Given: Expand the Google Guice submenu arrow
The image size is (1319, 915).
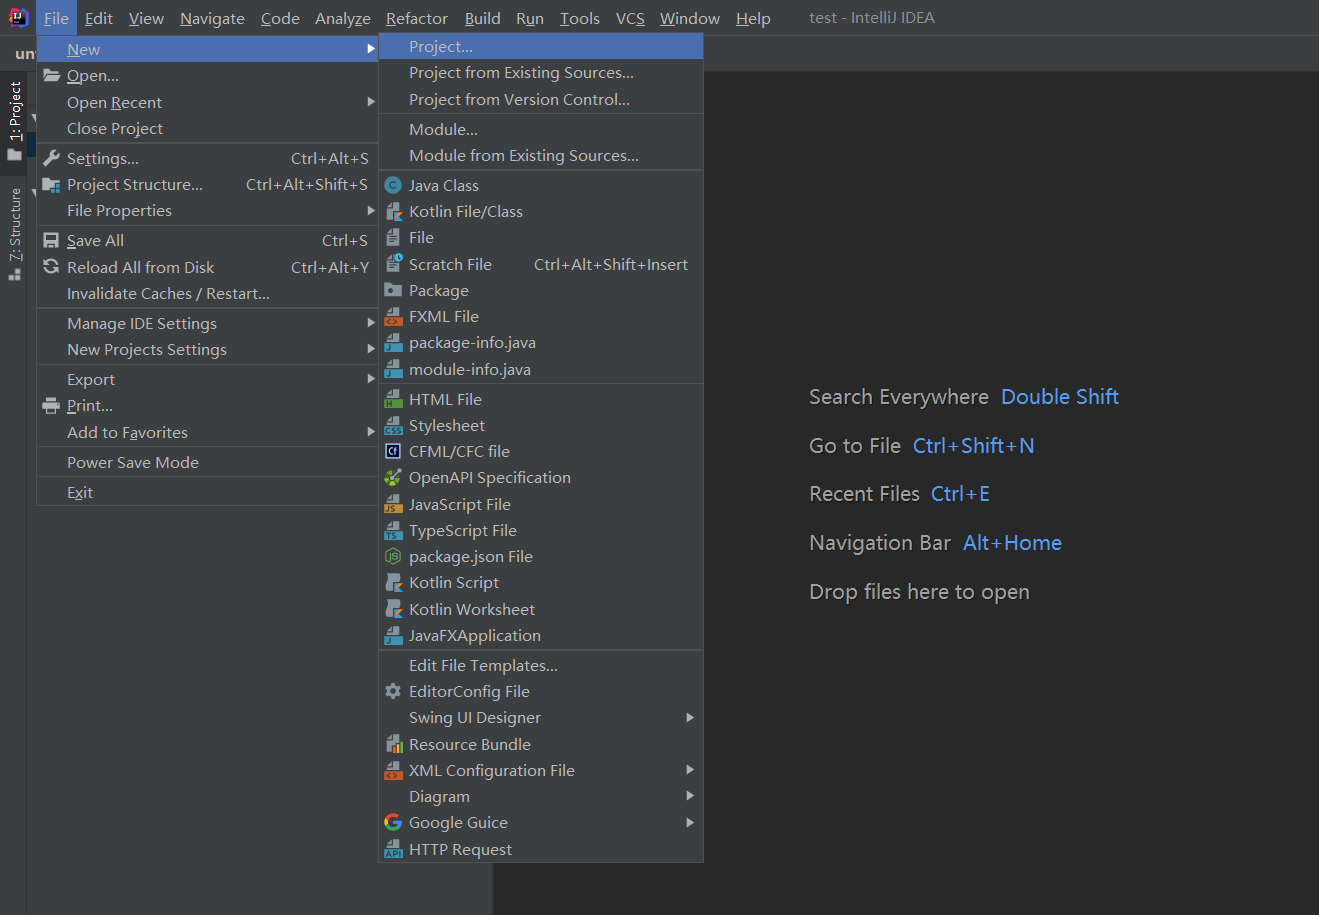Looking at the screenshot, I should [690, 823].
